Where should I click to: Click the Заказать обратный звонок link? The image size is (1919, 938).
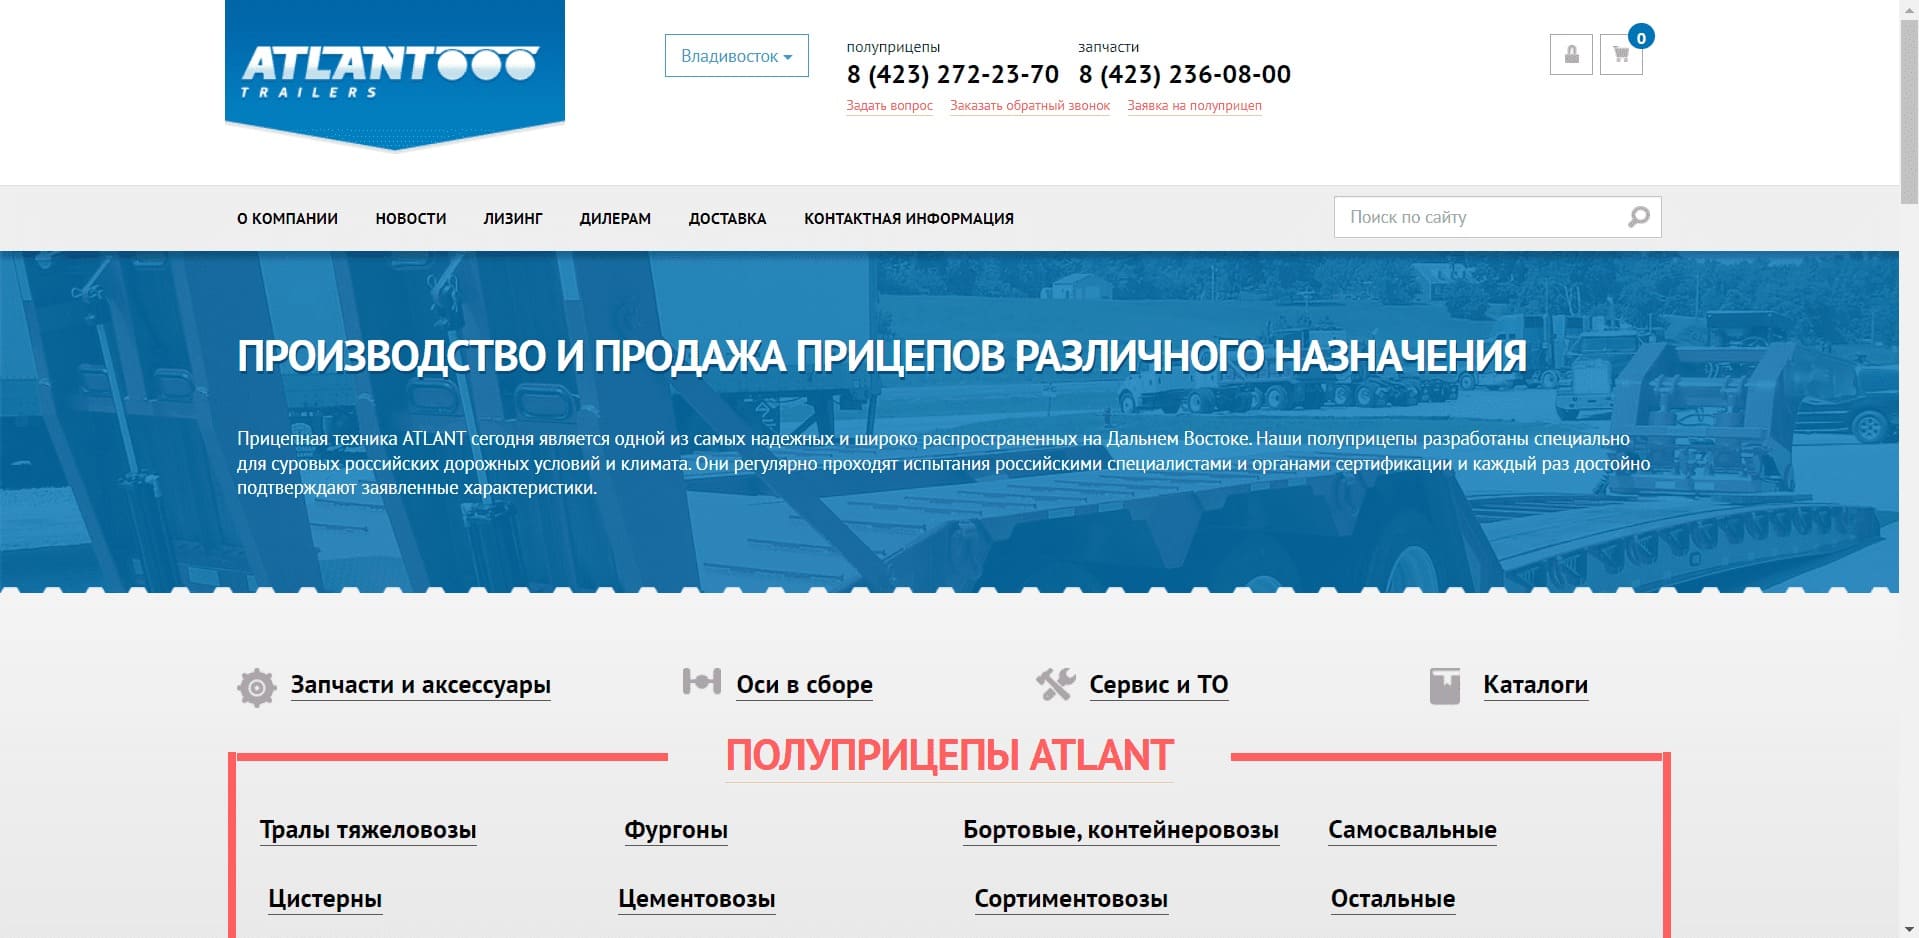click(1030, 106)
